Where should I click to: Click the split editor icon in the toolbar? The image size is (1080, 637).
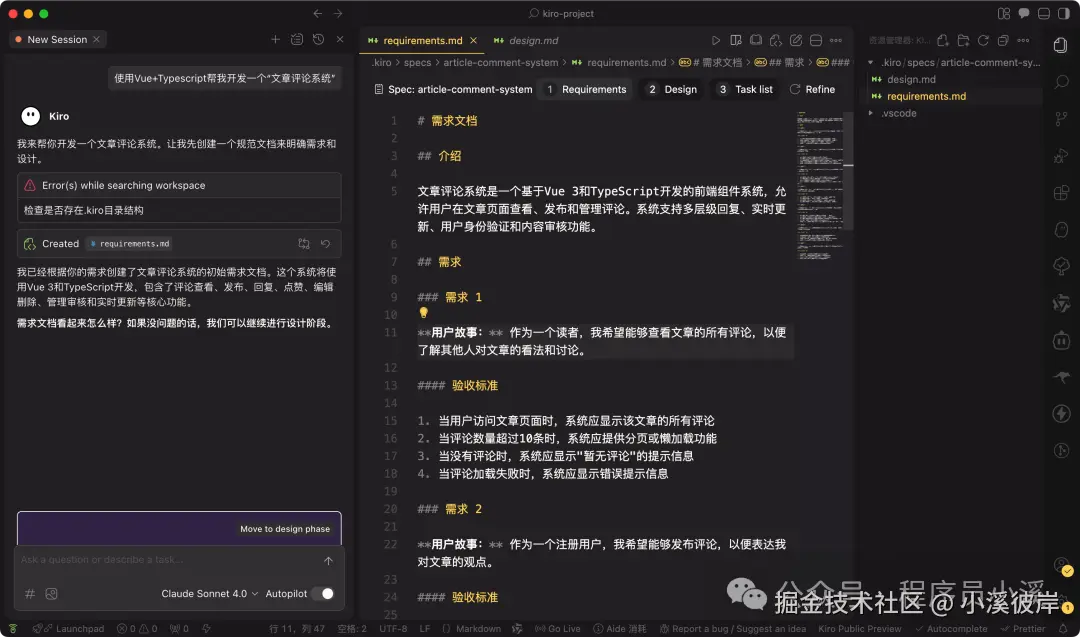click(814, 40)
